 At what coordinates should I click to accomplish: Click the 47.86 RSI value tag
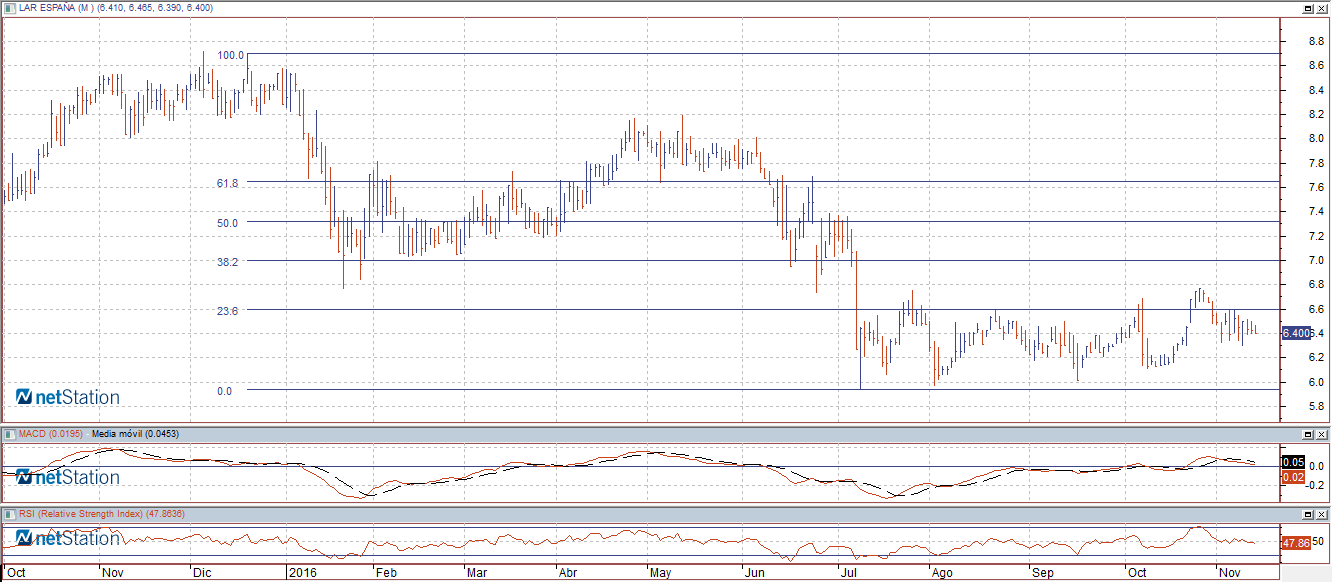coord(1296,543)
